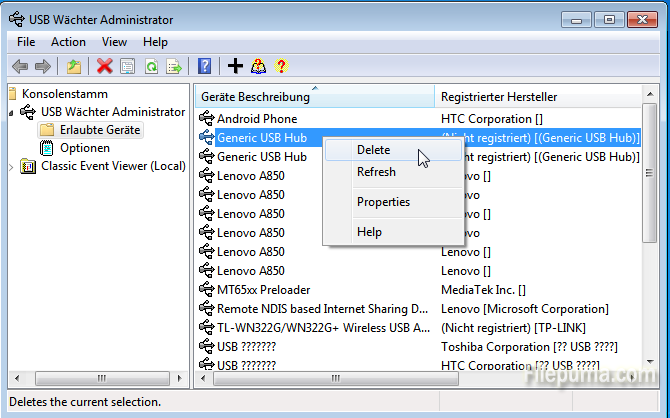The image size is (670, 418).
Task: Sort by Registrierter Hersteller column header
Action: 499,96
